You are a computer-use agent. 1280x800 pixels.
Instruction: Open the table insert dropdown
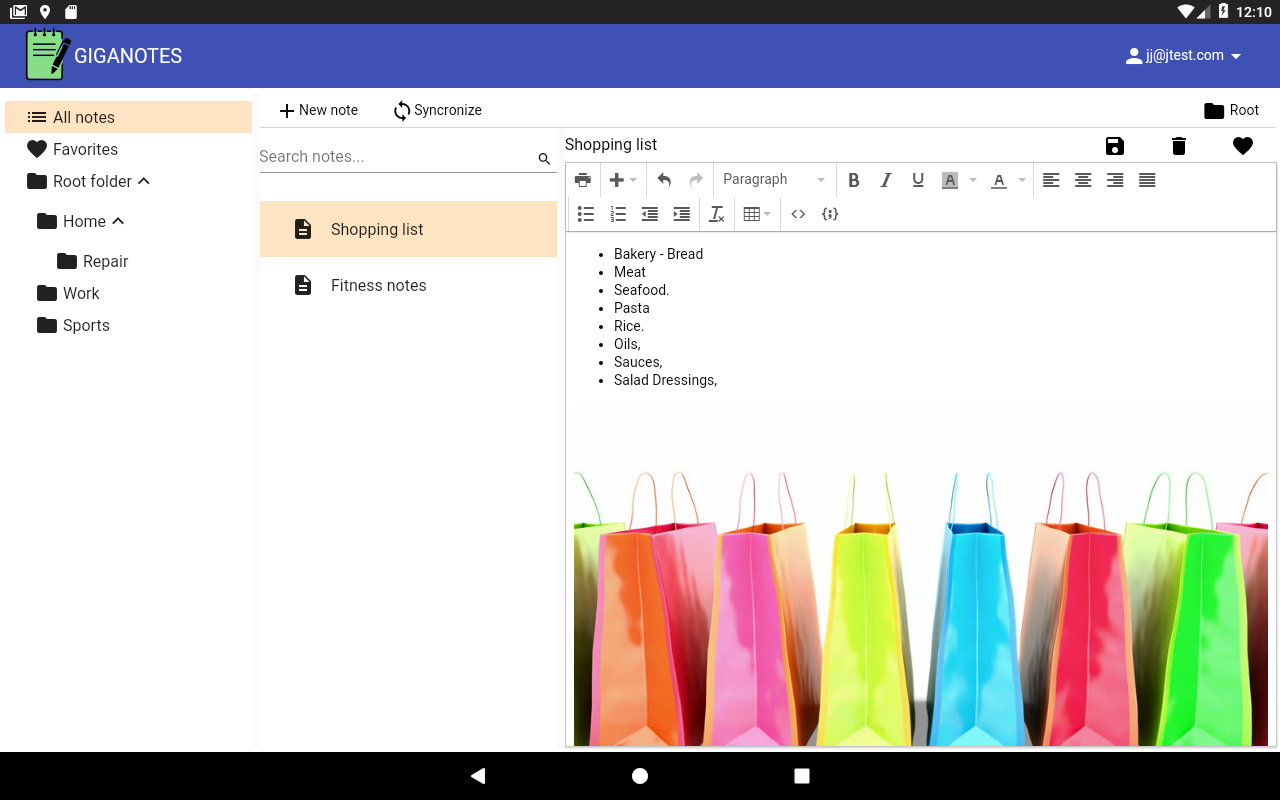[757, 214]
